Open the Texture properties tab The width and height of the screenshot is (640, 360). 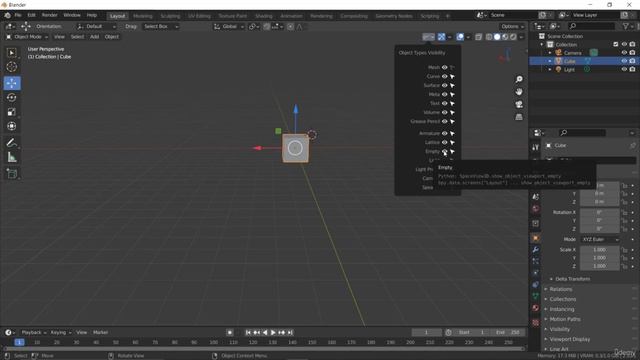coord(536,323)
